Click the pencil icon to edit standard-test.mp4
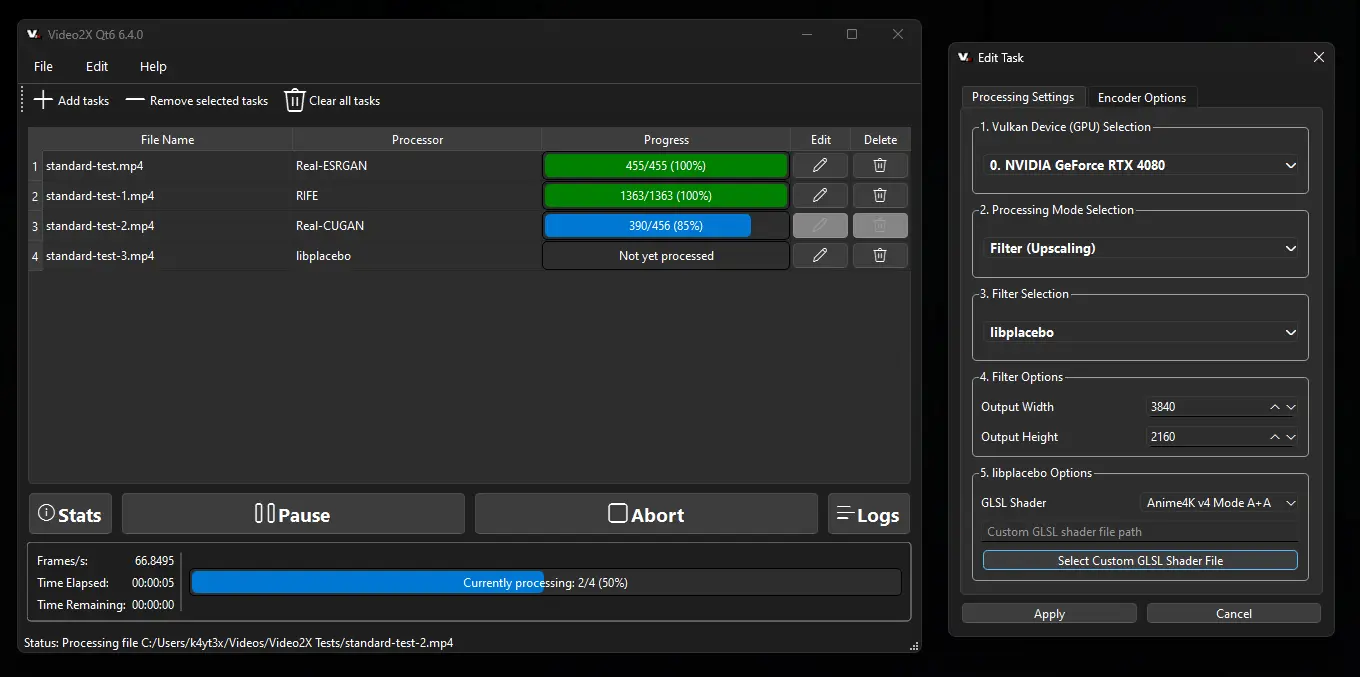Screen dimensions: 1360x677 point(819,165)
